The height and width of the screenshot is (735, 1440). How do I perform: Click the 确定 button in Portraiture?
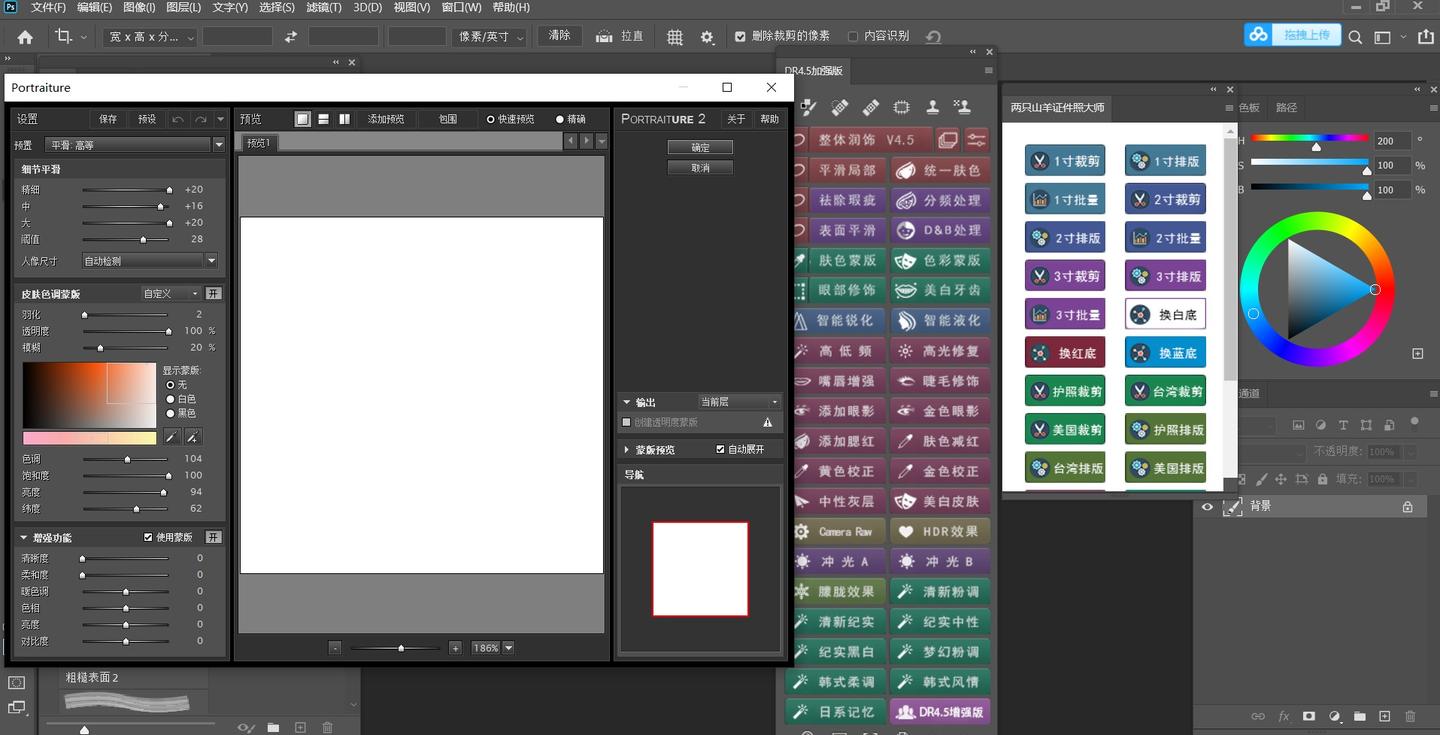[700, 147]
